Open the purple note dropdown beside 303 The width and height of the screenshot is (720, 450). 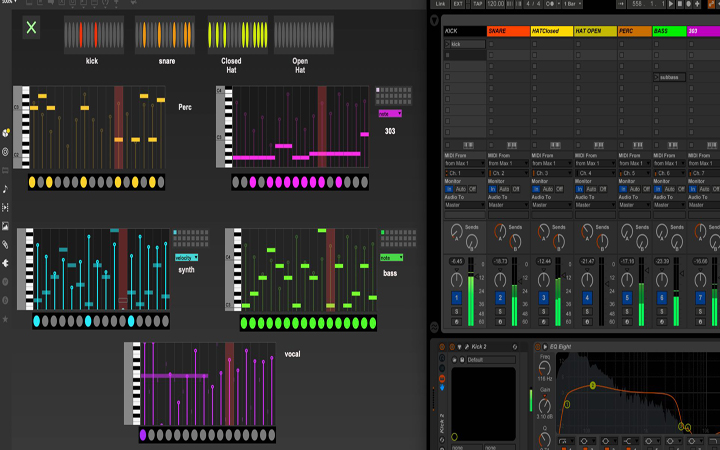(390, 113)
